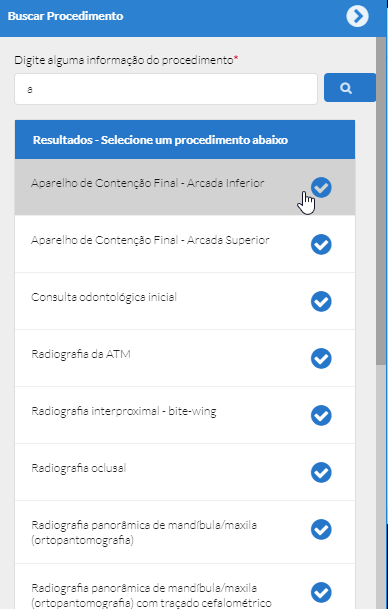The width and height of the screenshot is (388, 609).
Task: Choose the Consulta odontológica inicial row
Action: pos(185,301)
